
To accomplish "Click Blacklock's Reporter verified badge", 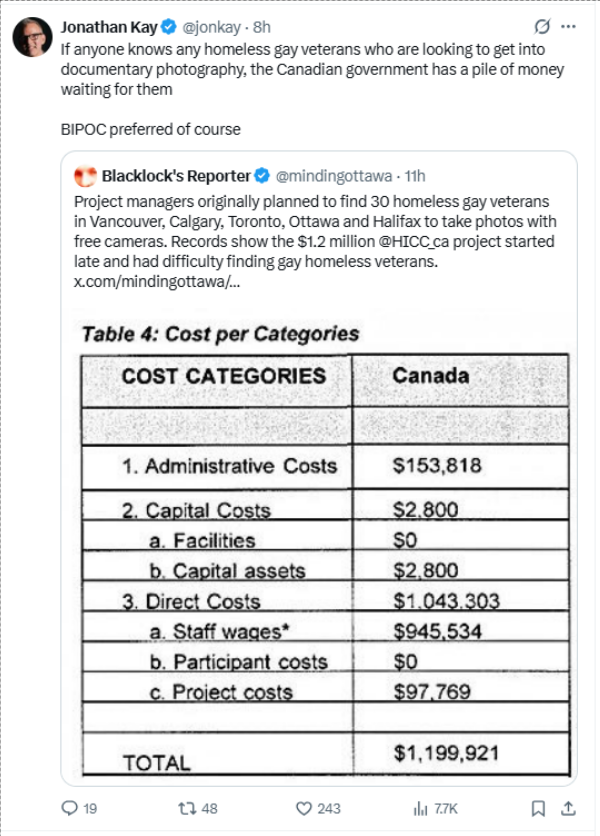I will pos(262,176).
